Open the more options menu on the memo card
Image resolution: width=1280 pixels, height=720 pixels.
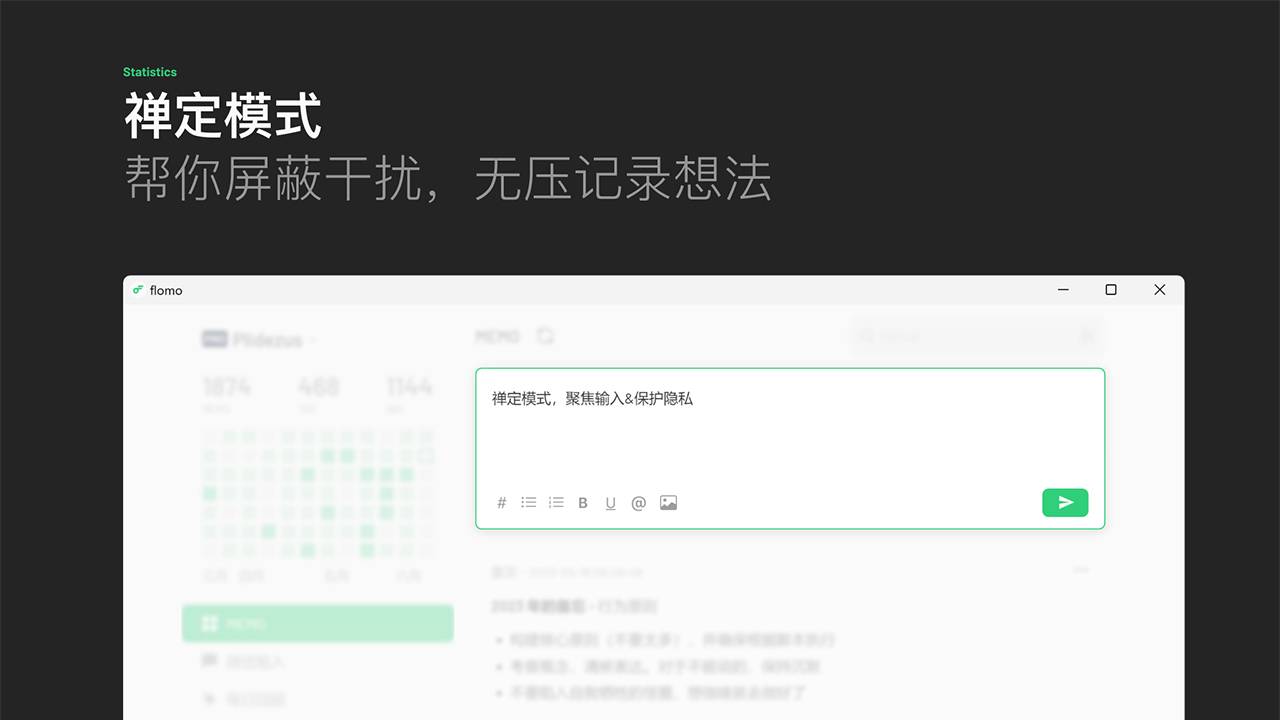[1081, 569]
